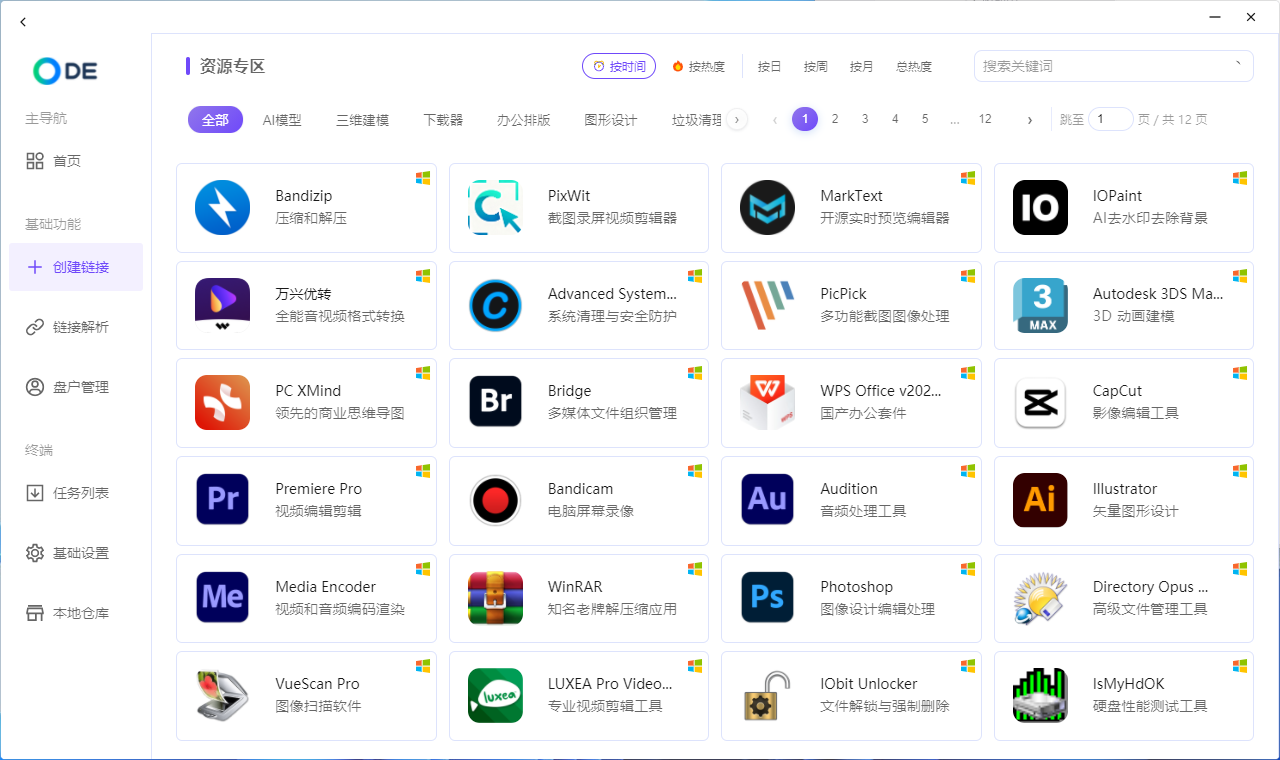
Task: Expand more category tabs with the arrow
Action: pos(737,120)
